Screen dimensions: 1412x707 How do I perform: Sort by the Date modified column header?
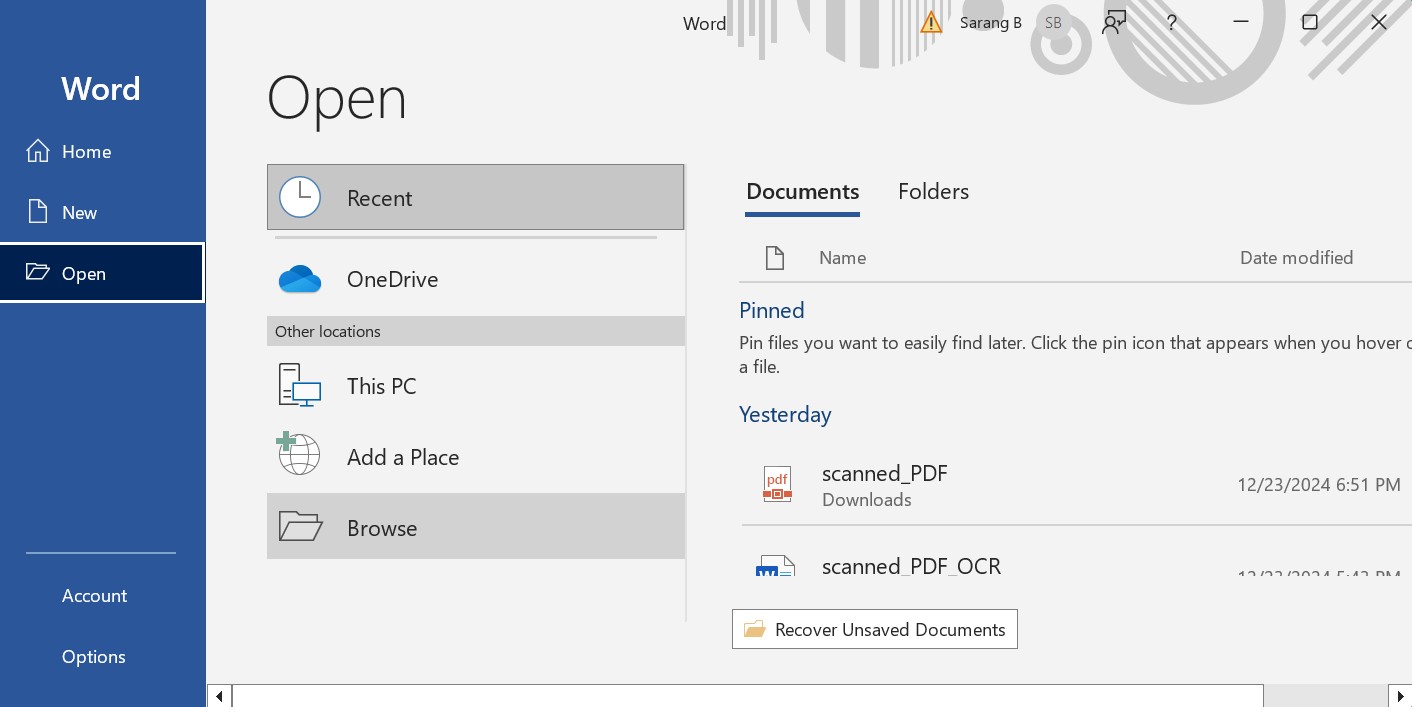coord(1297,258)
